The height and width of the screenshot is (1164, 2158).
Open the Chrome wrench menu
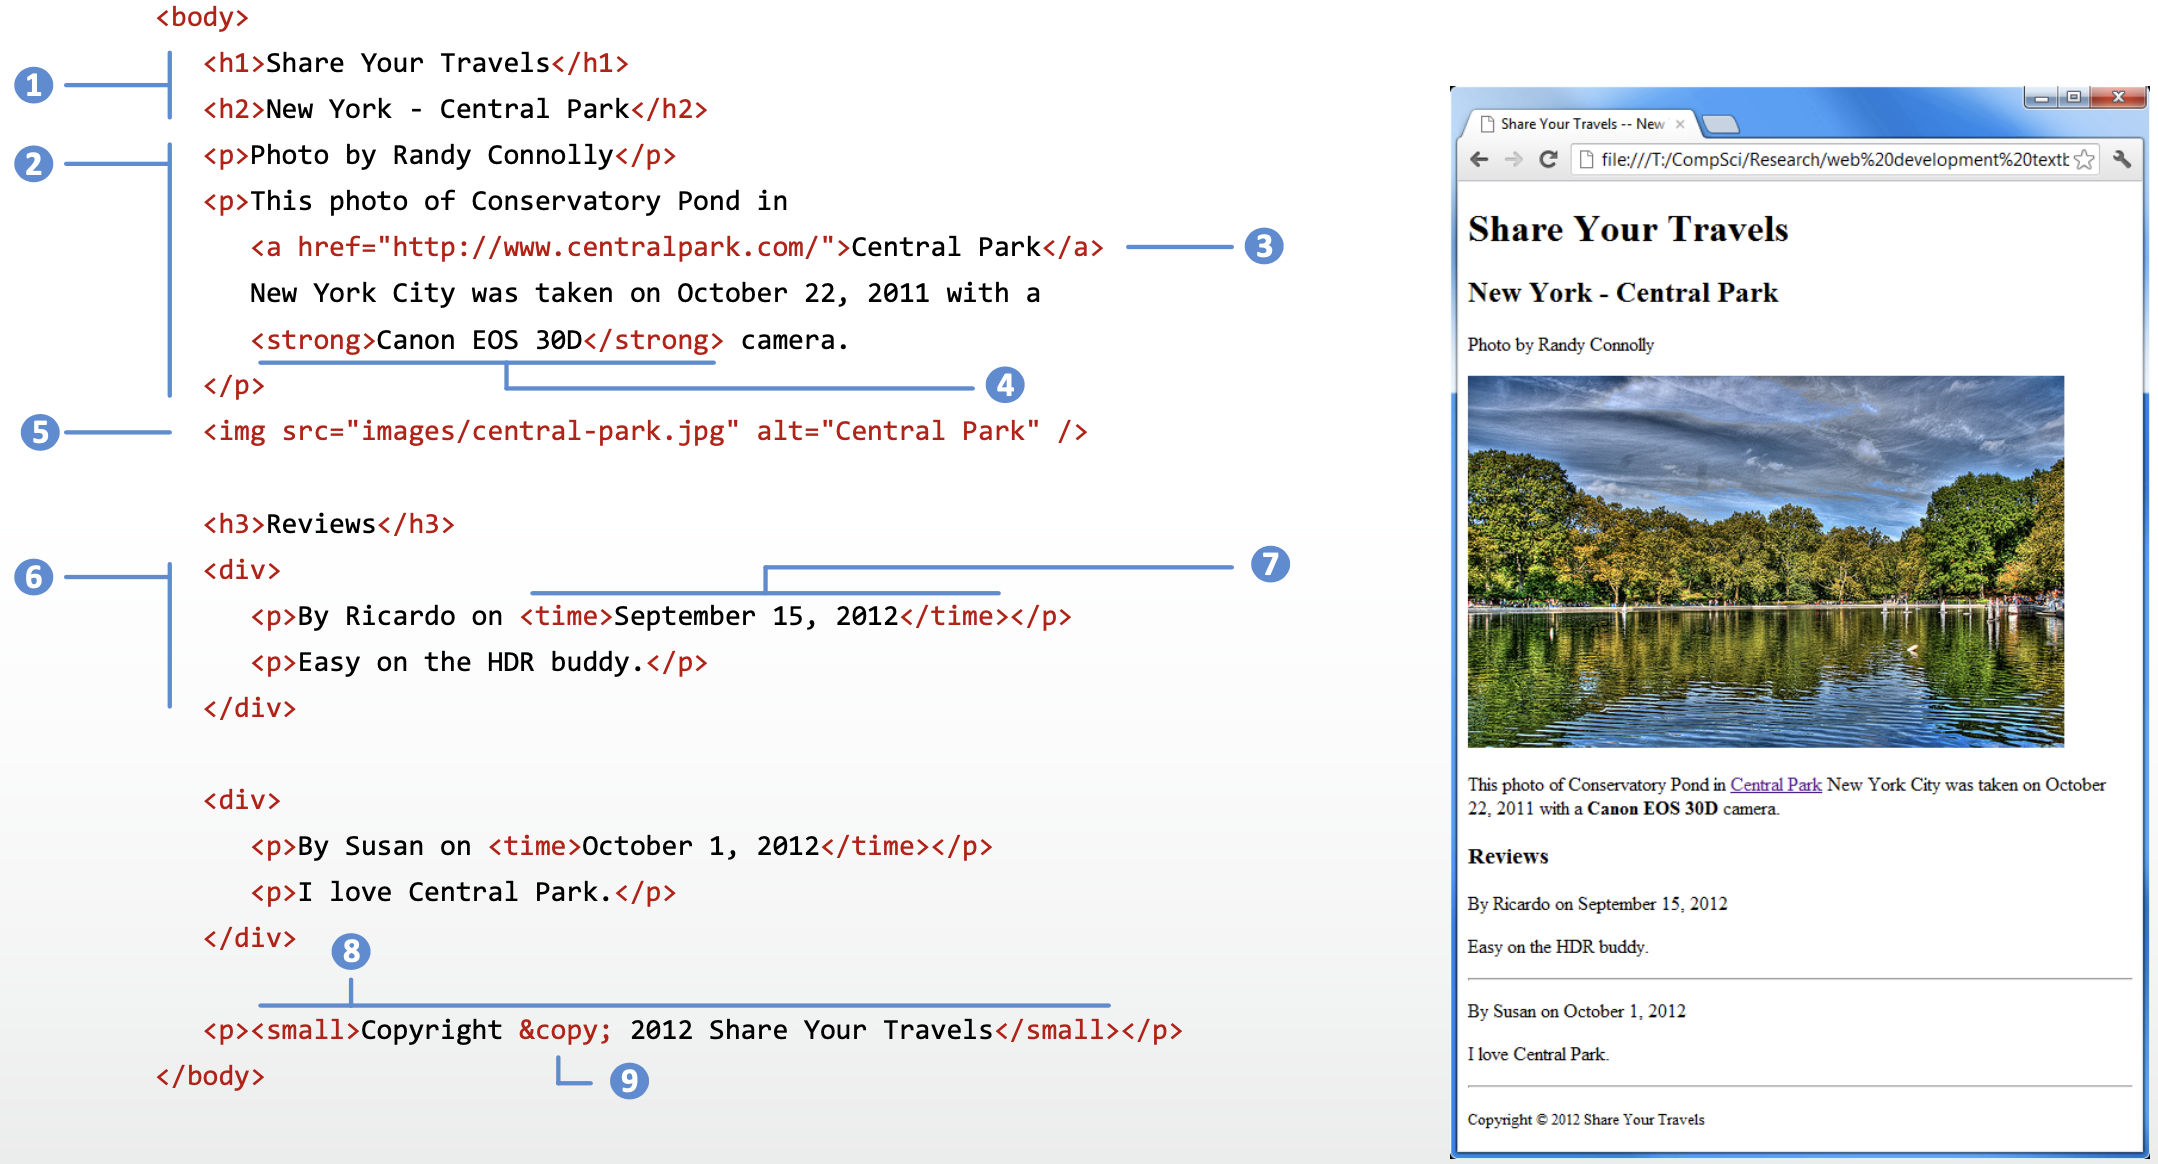pyautogui.click(x=2122, y=160)
